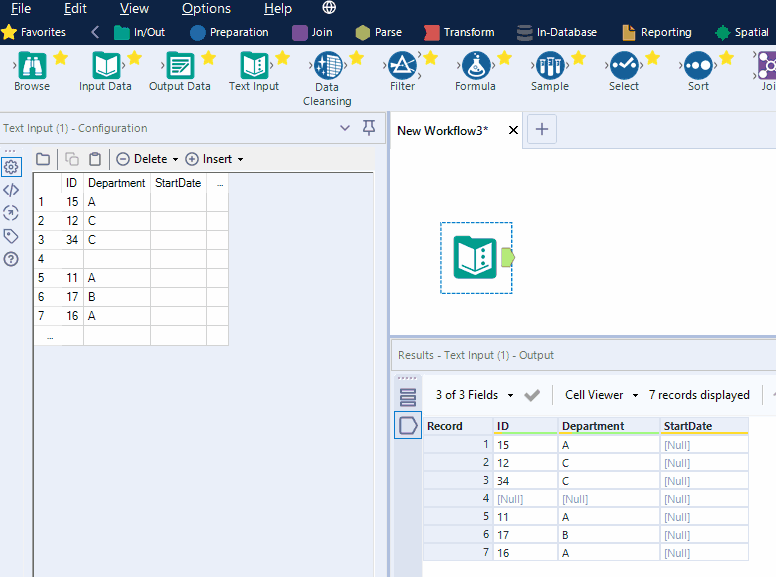The height and width of the screenshot is (577, 776).
Task: Switch to the Parse tool category
Action: click(x=379, y=32)
